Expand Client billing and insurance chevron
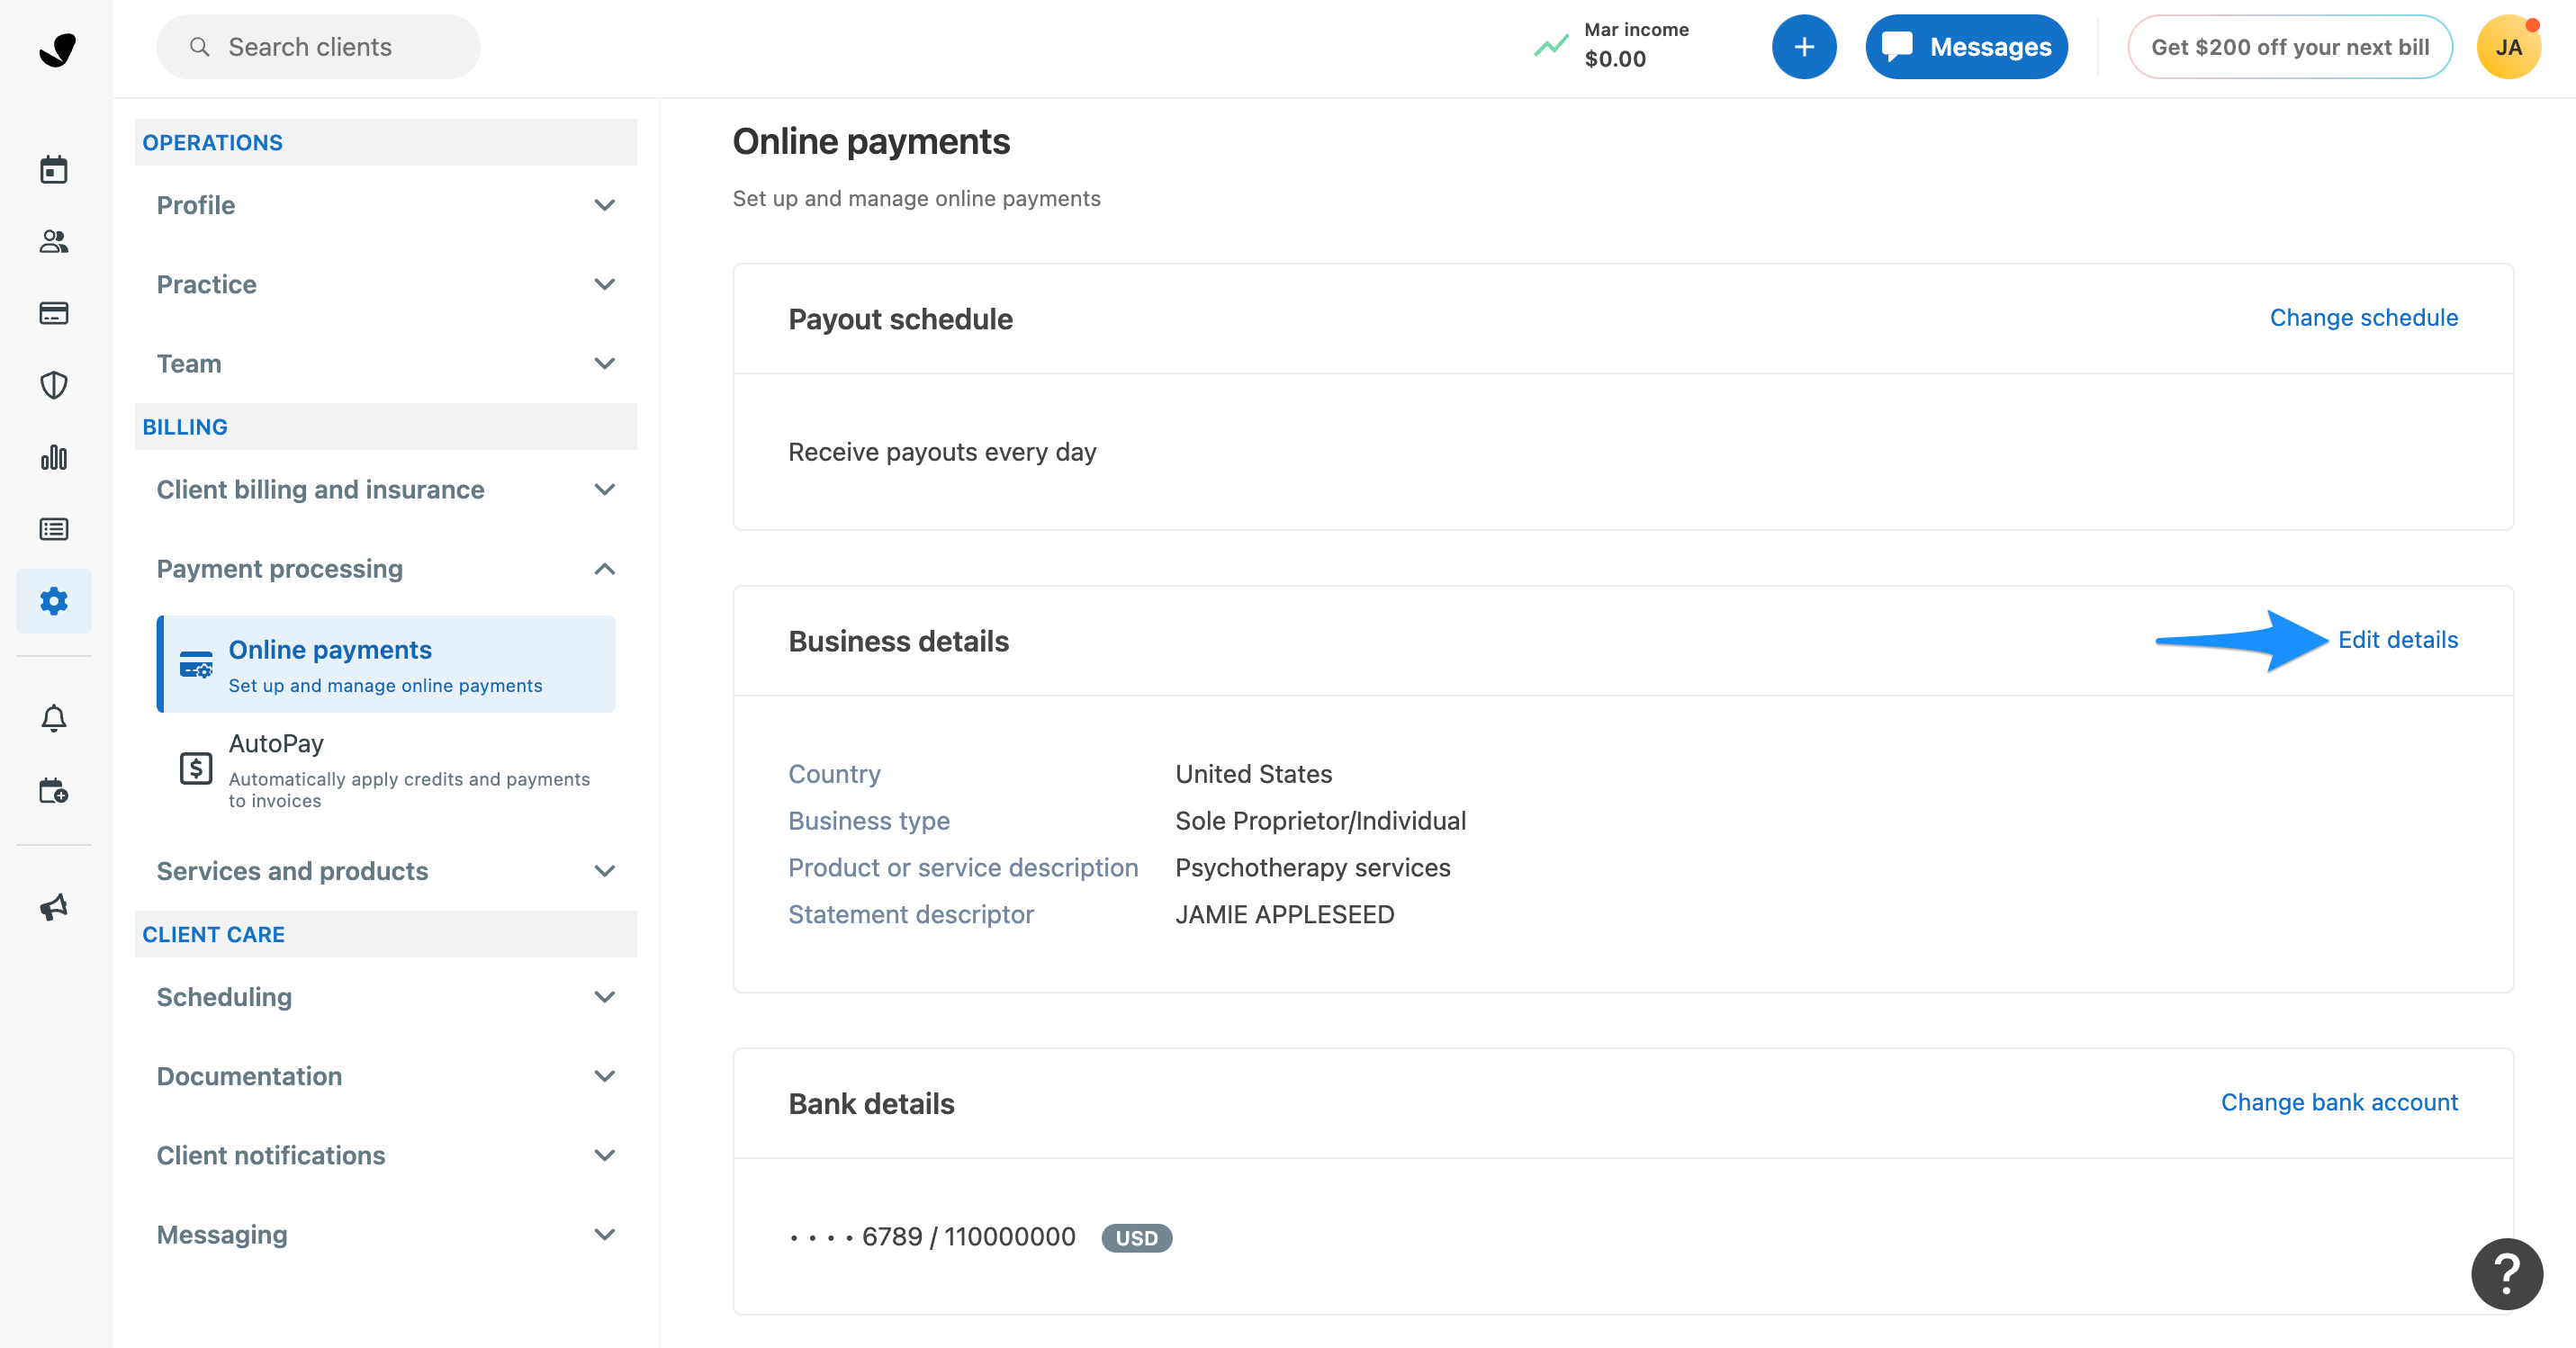 [x=604, y=489]
